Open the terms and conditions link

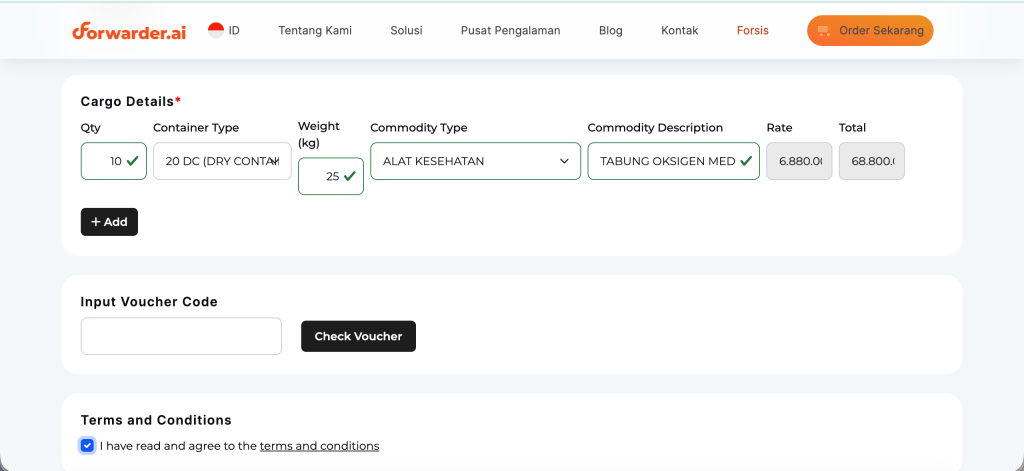[x=319, y=446]
